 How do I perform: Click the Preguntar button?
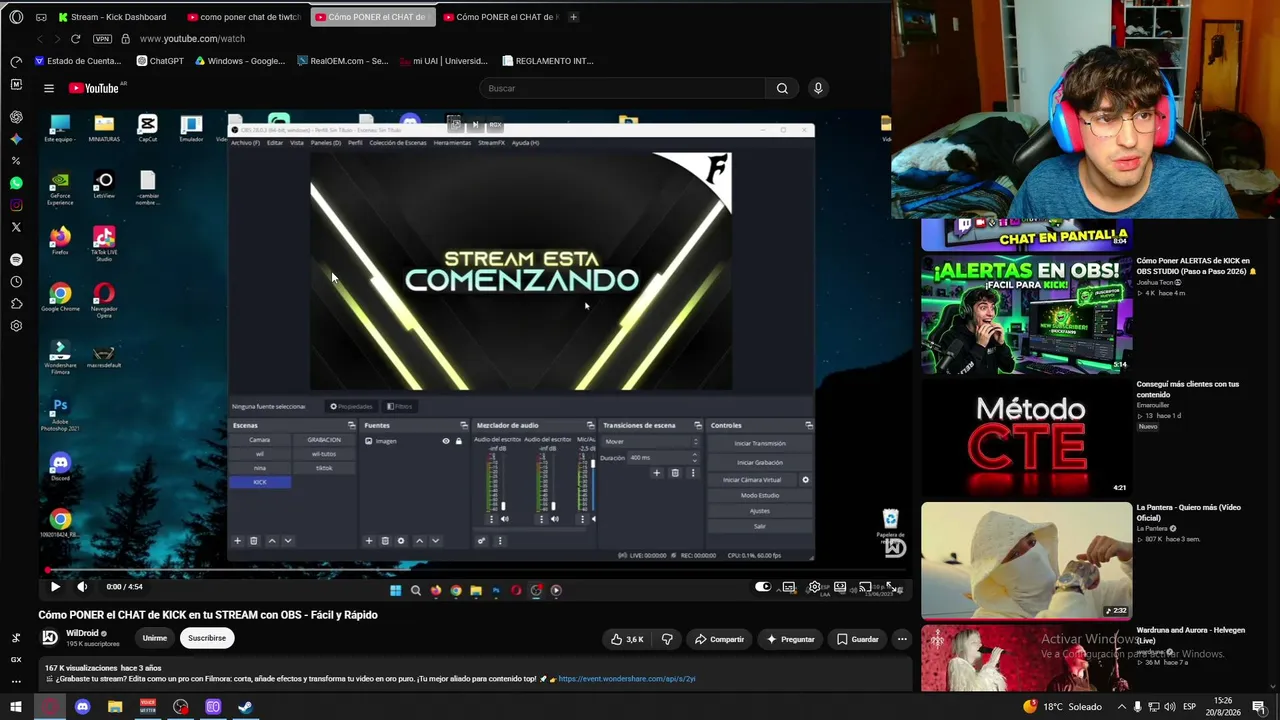pos(790,639)
